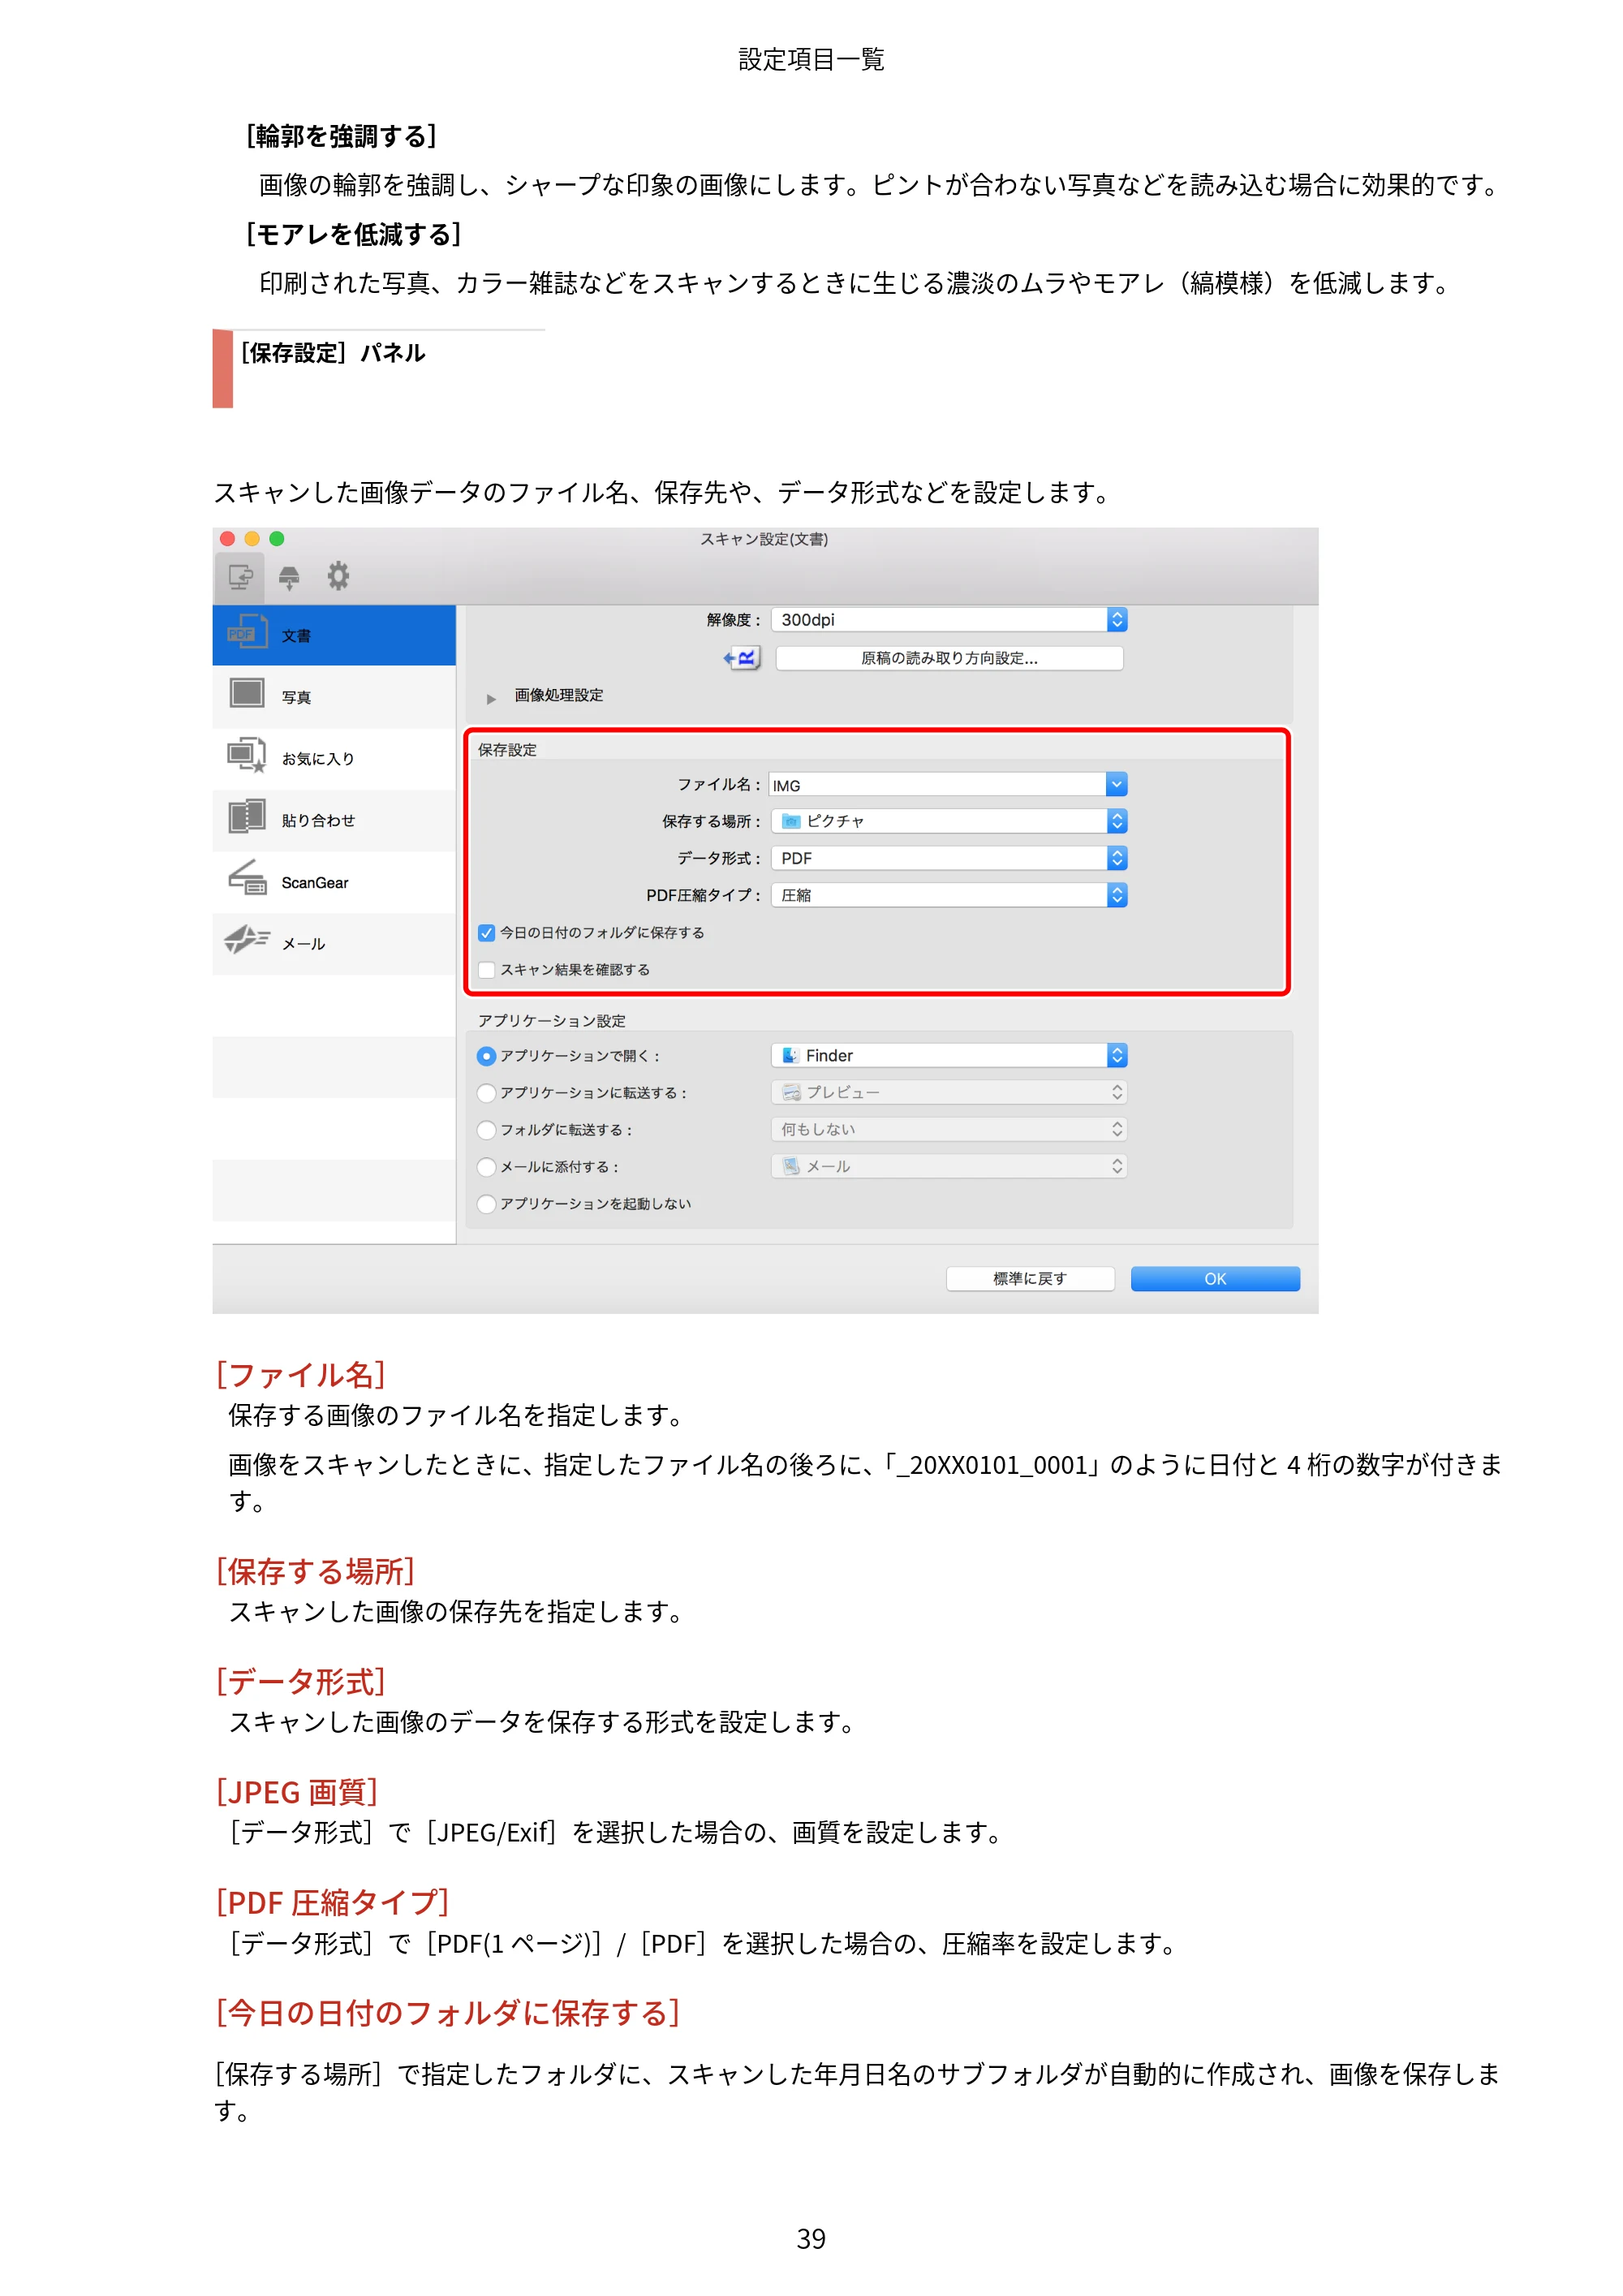Close the scan settings window with red button
Screen dimensions: 1623x2296
click(x=227, y=539)
